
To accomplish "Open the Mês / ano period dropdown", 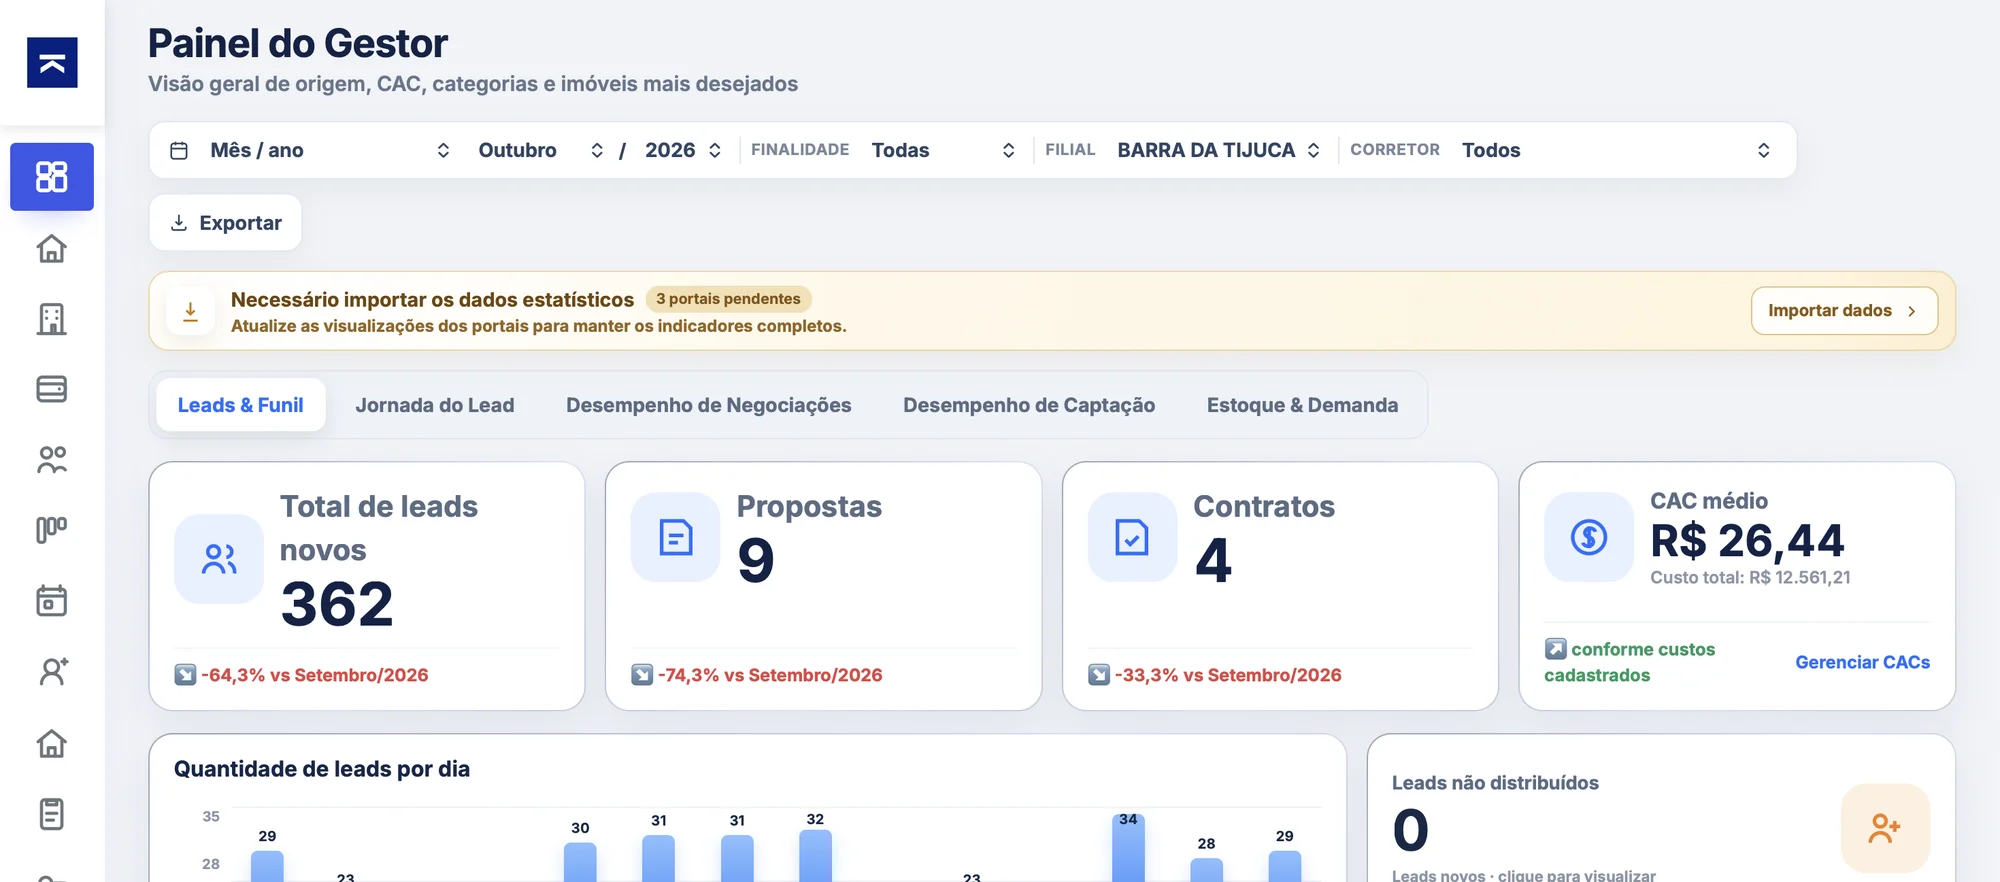I will tap(330, 150).
